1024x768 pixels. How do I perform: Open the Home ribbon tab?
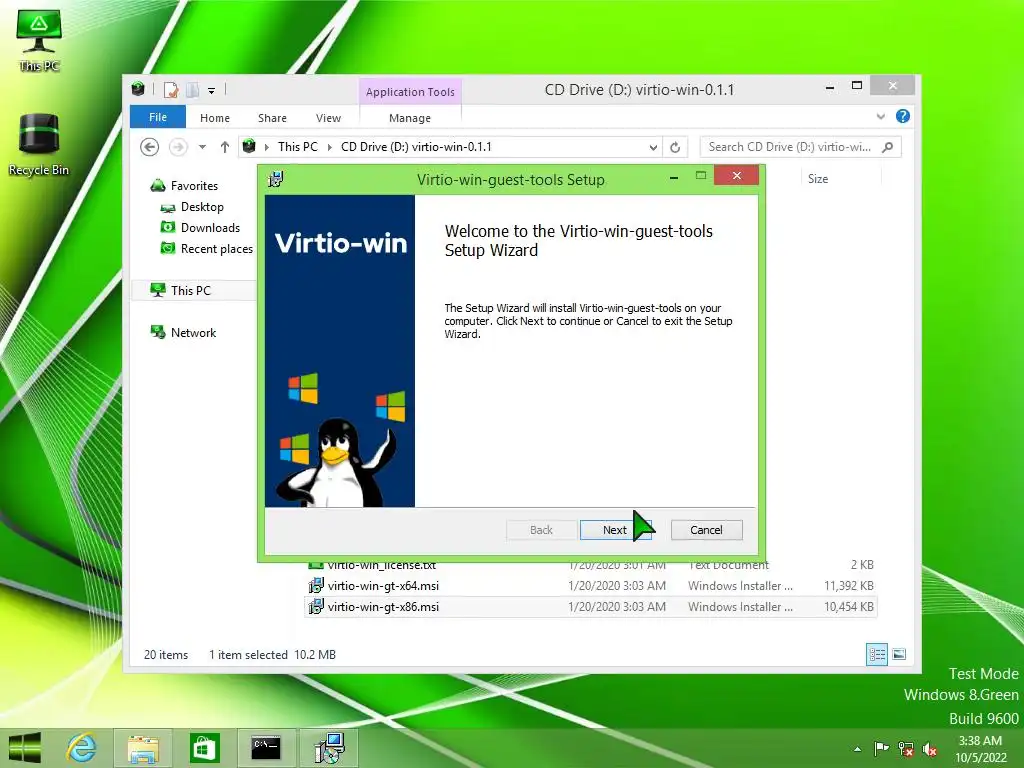(x=215, y=118)
